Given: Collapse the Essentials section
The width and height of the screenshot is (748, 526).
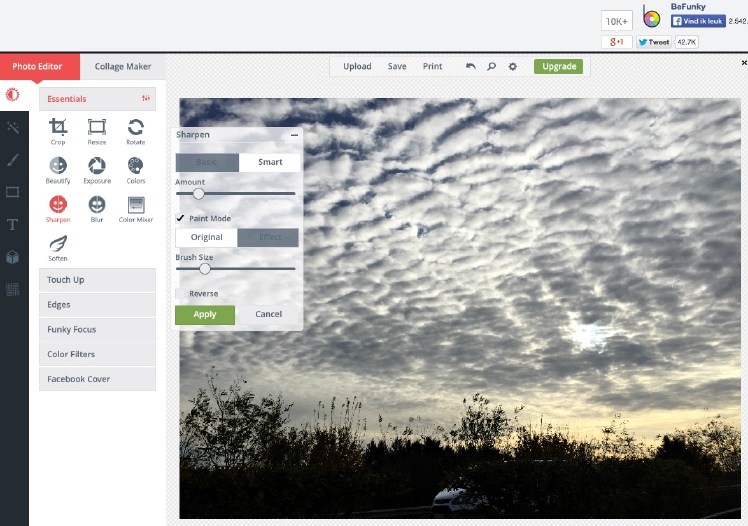Looking at the screenshot, I should click(97, 99).
